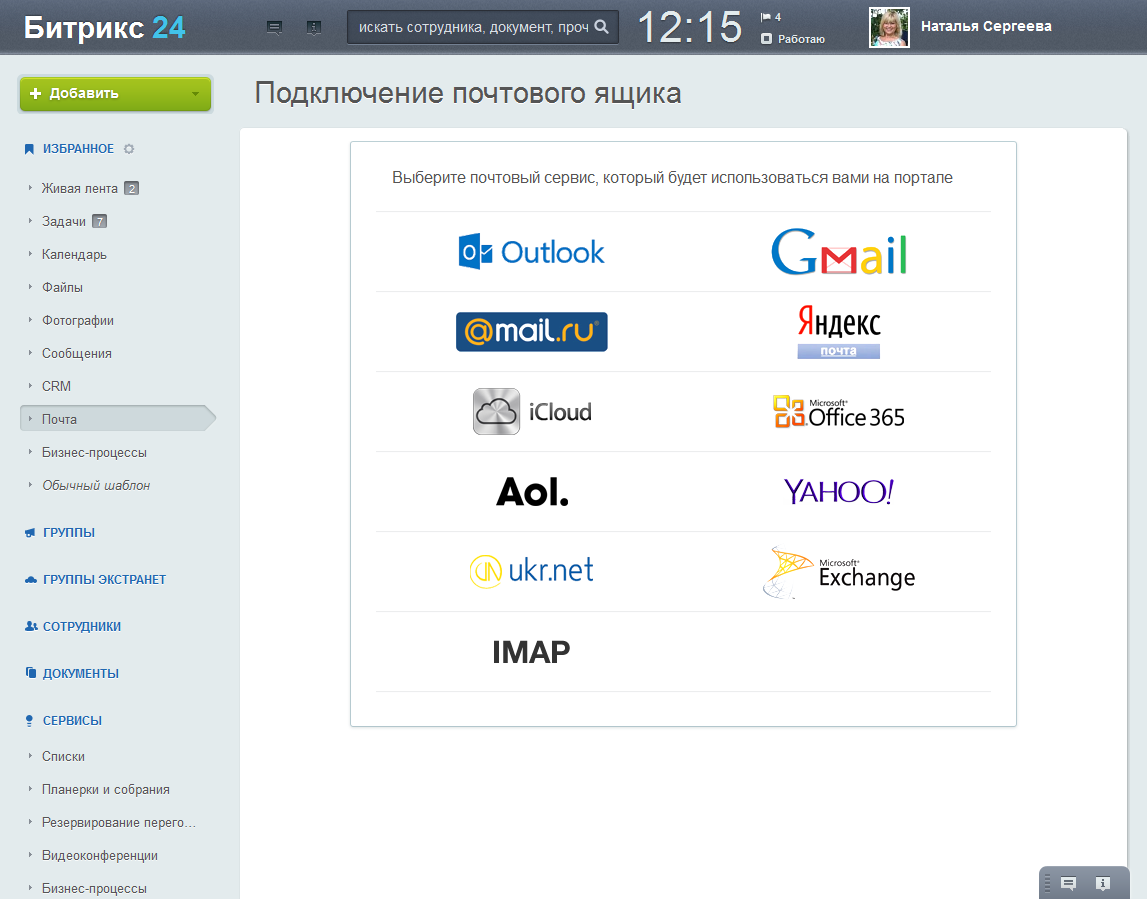1147x899 pixels.
Task: Focus the employee and document search field
Action: [x=483, y=27]
